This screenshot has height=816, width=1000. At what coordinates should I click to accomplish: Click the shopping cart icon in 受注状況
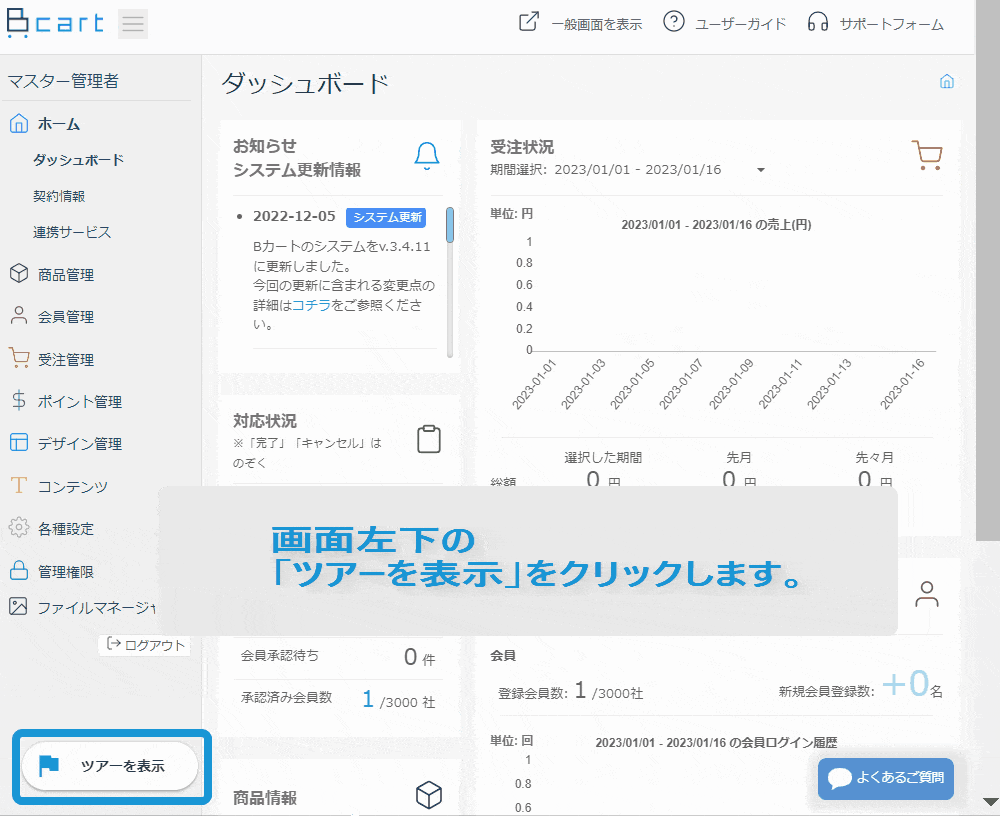927,155
